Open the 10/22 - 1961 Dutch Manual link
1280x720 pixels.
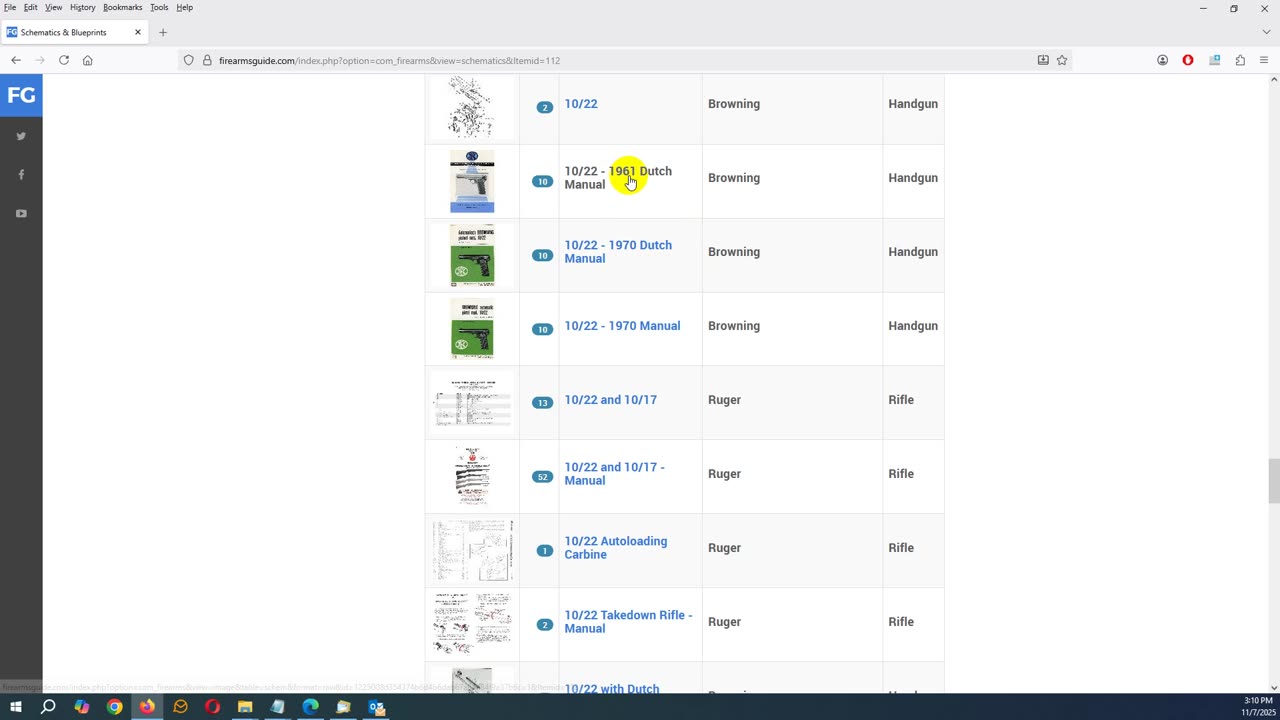coord(618,178)
